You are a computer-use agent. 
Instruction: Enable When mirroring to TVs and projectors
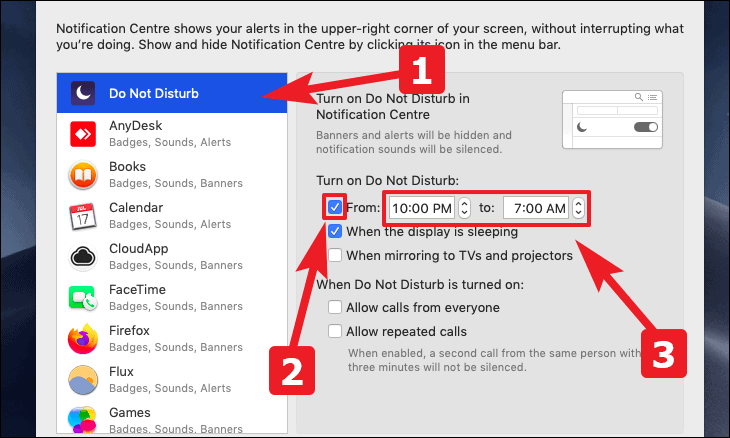coord(335,255)
